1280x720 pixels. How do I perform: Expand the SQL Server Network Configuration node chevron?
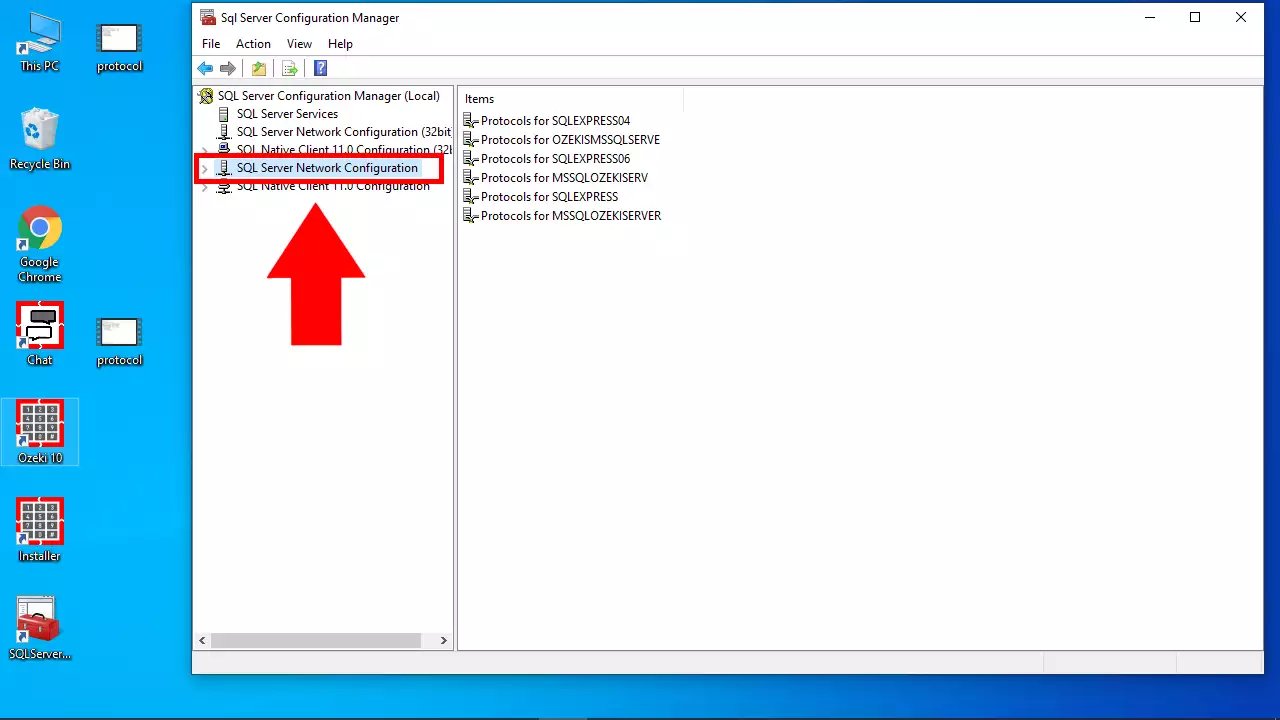click(205, 168)
